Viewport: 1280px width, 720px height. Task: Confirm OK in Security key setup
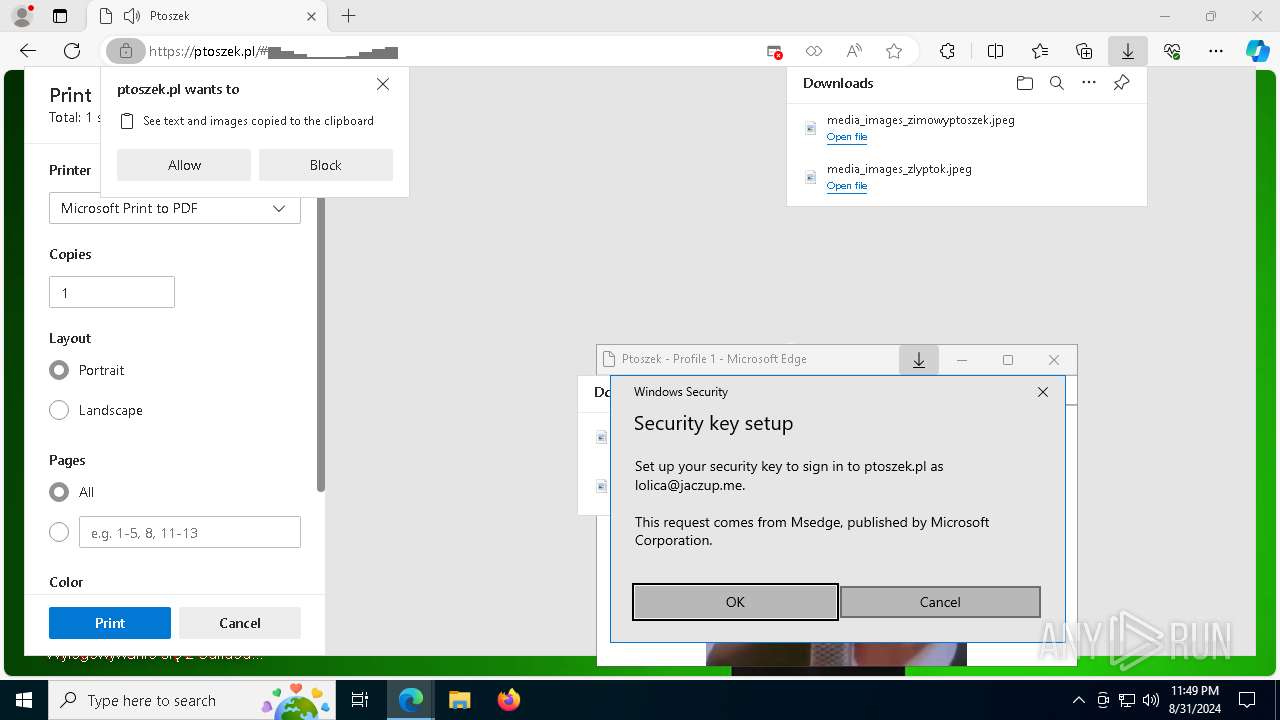(x=735, y=602)
